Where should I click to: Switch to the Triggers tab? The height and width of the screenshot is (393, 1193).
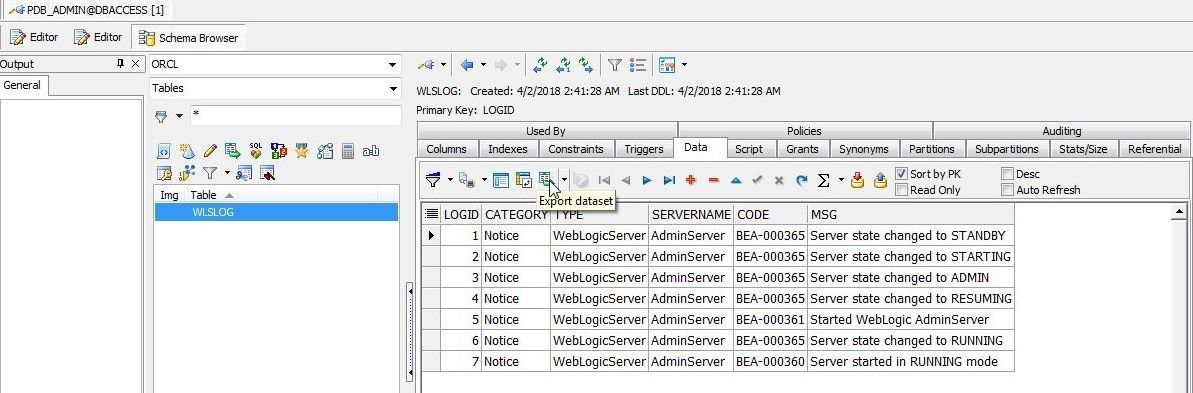[x=644, y=149]
